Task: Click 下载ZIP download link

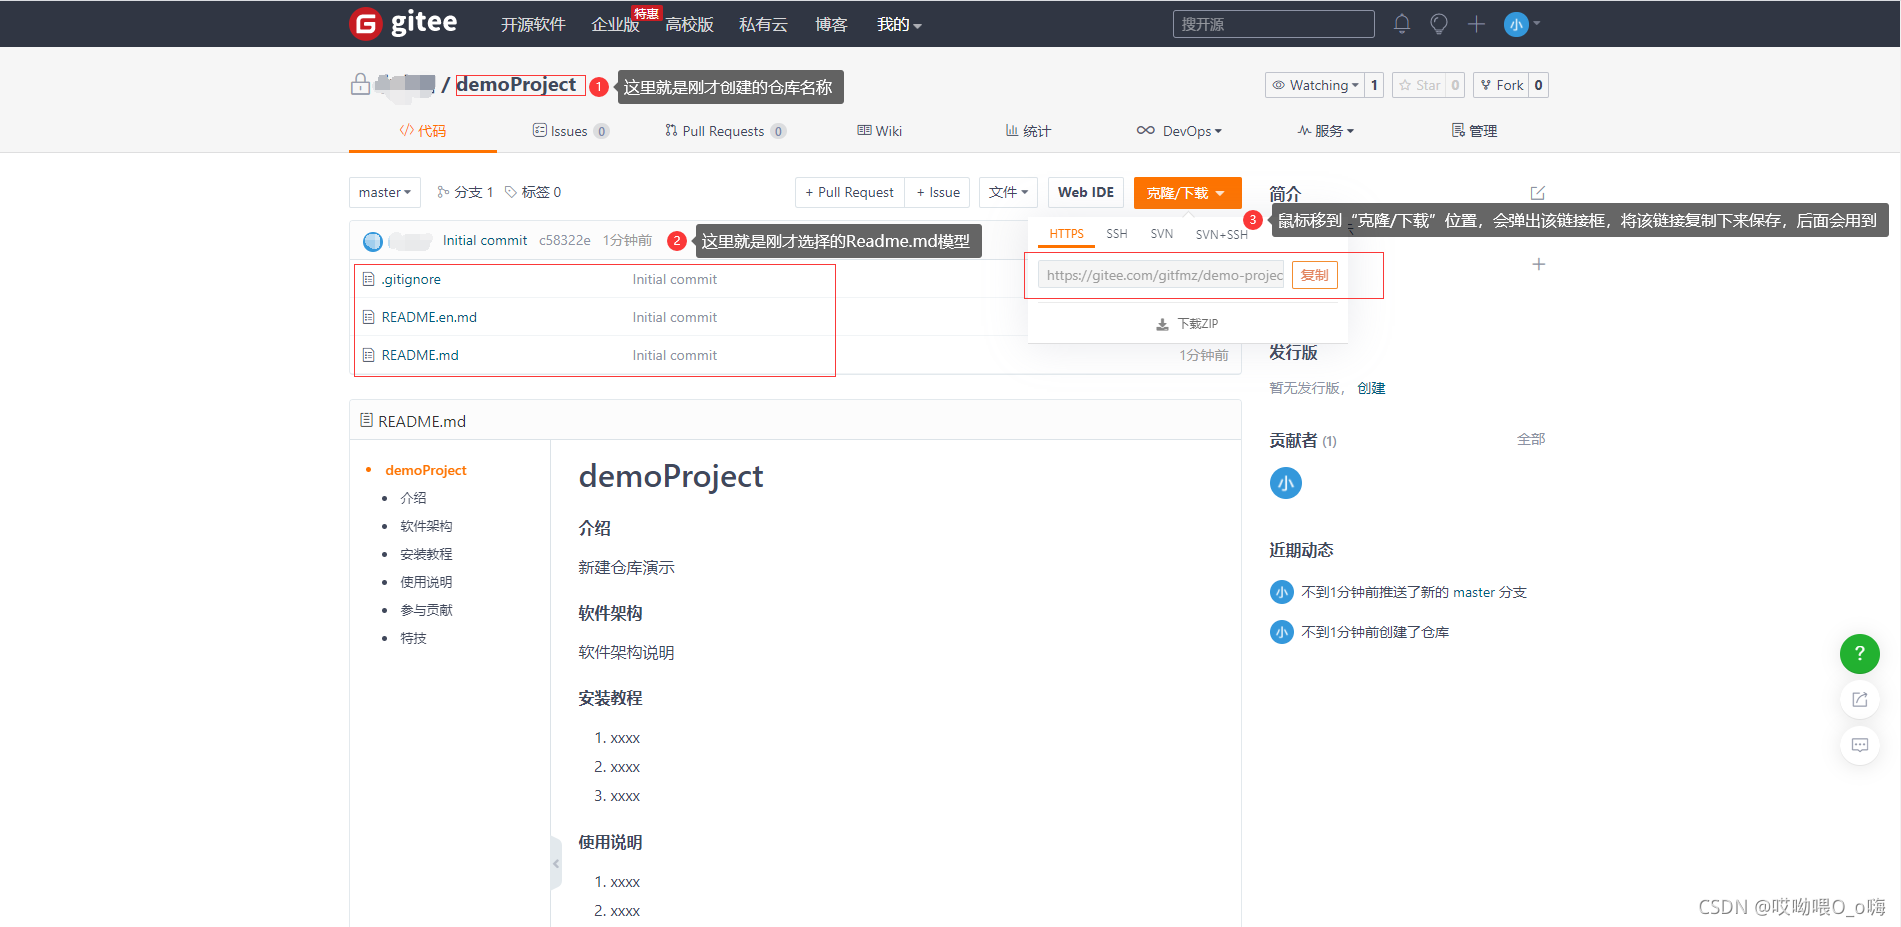Action: pyautogui.click(x=1188, y=324)
